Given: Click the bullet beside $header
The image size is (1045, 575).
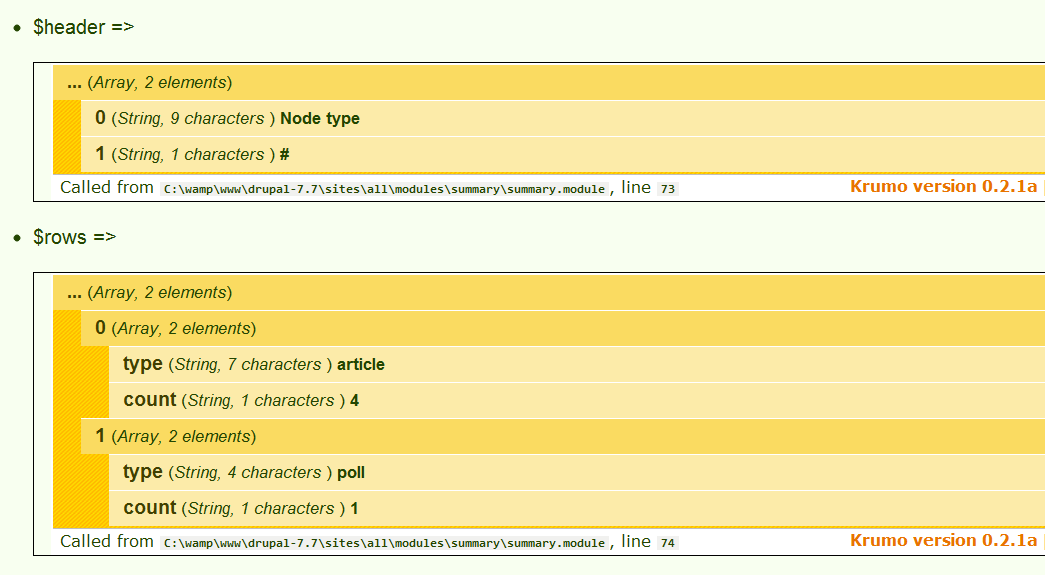Looking at the screenshot, I should tap(17, 29).
